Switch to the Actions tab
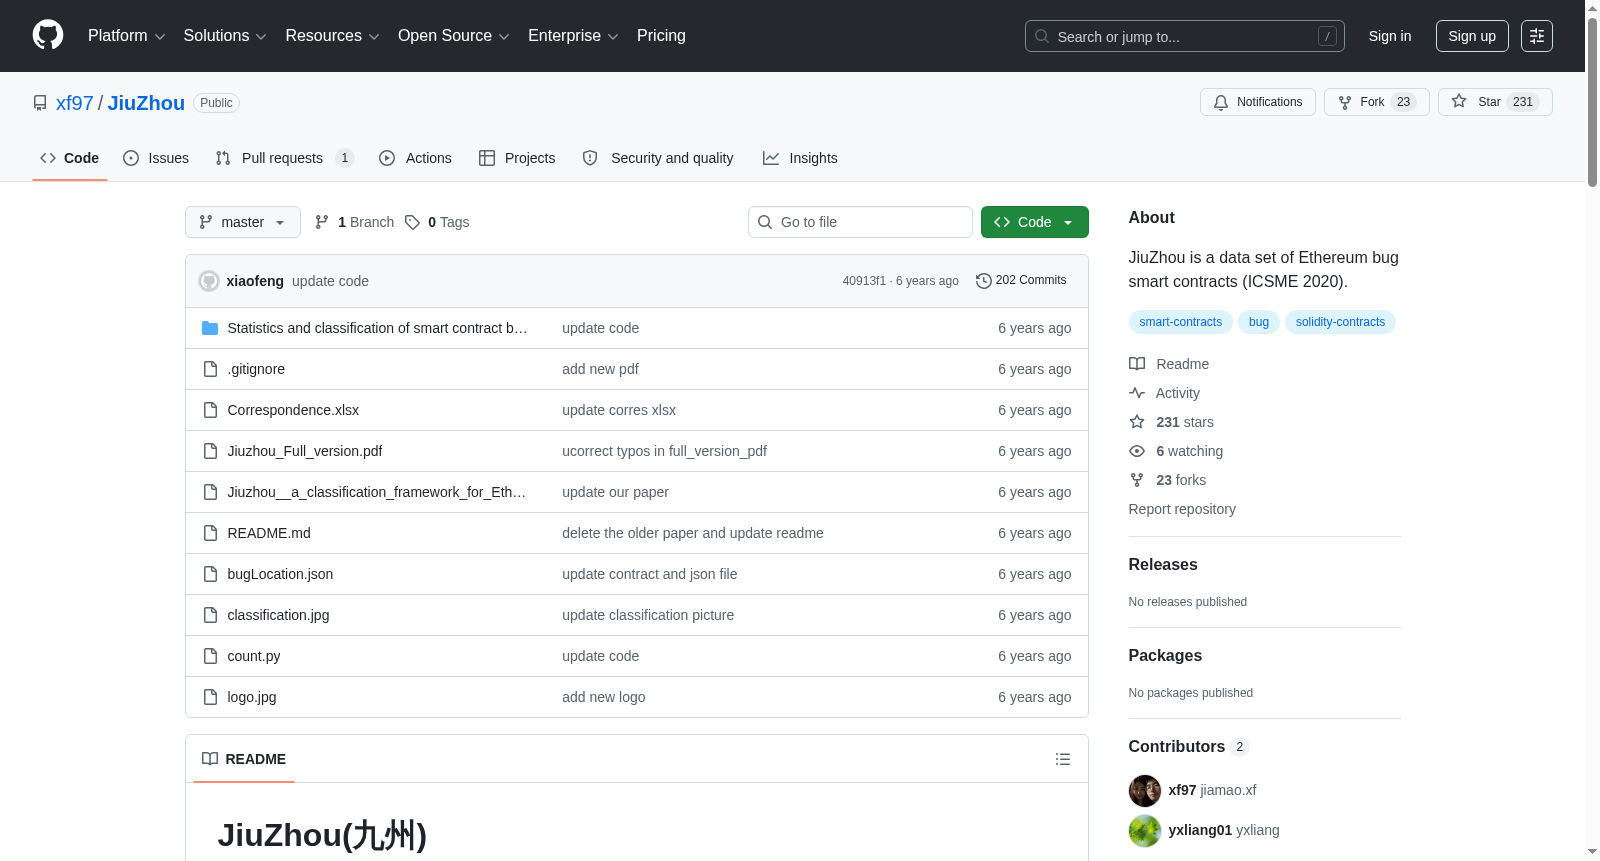 pyautogui.click(x=416, y=158)
